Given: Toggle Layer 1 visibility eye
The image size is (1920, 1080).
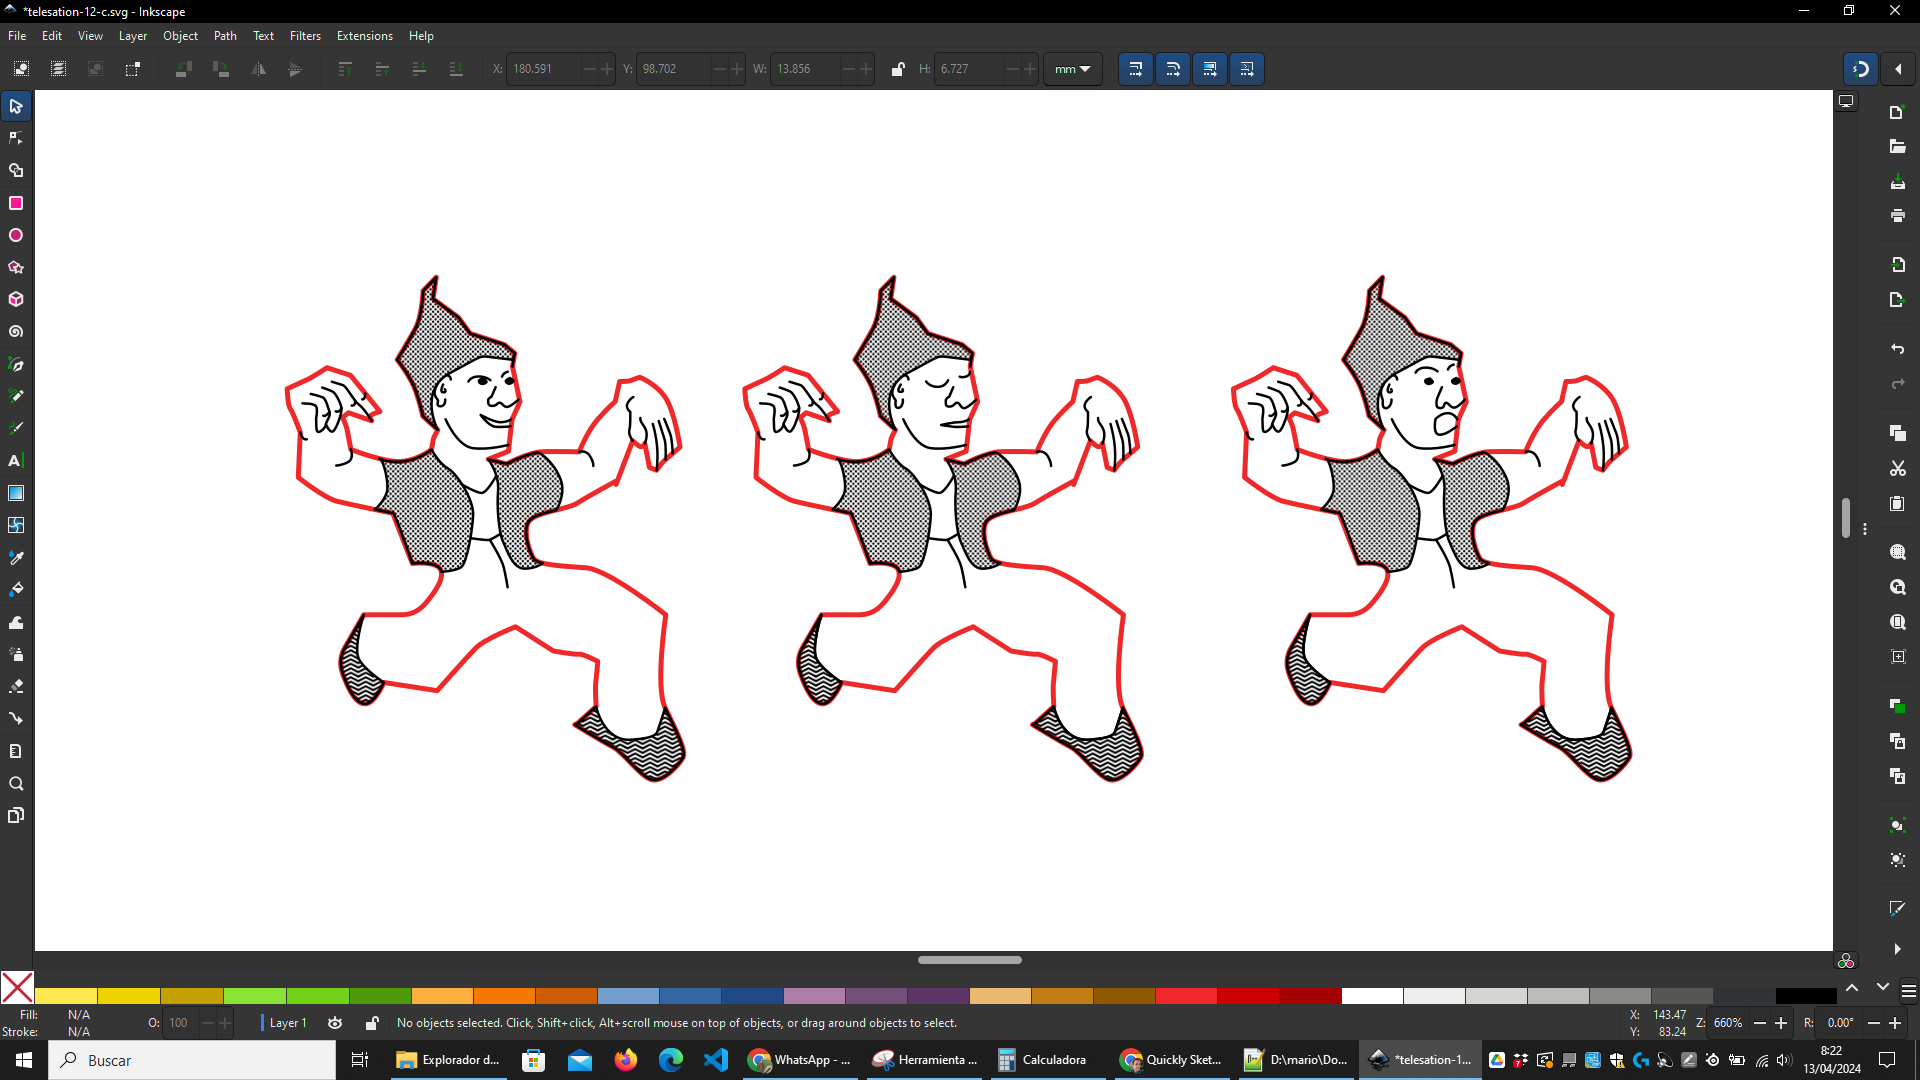Looking at the screenshot, I should pyautogui.click(x=335, y=1023).
